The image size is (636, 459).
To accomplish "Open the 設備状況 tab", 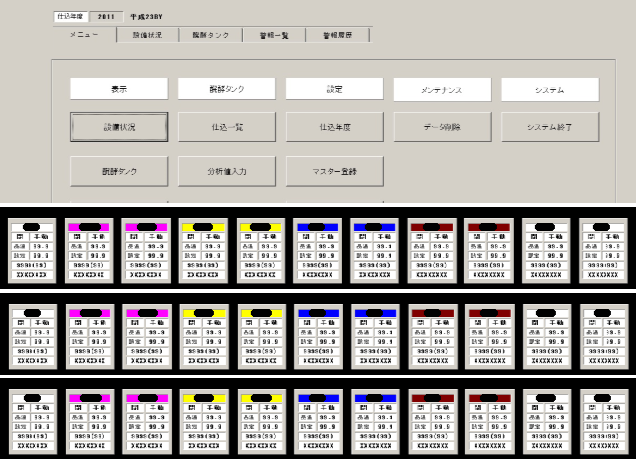I will tap(147, 35).
